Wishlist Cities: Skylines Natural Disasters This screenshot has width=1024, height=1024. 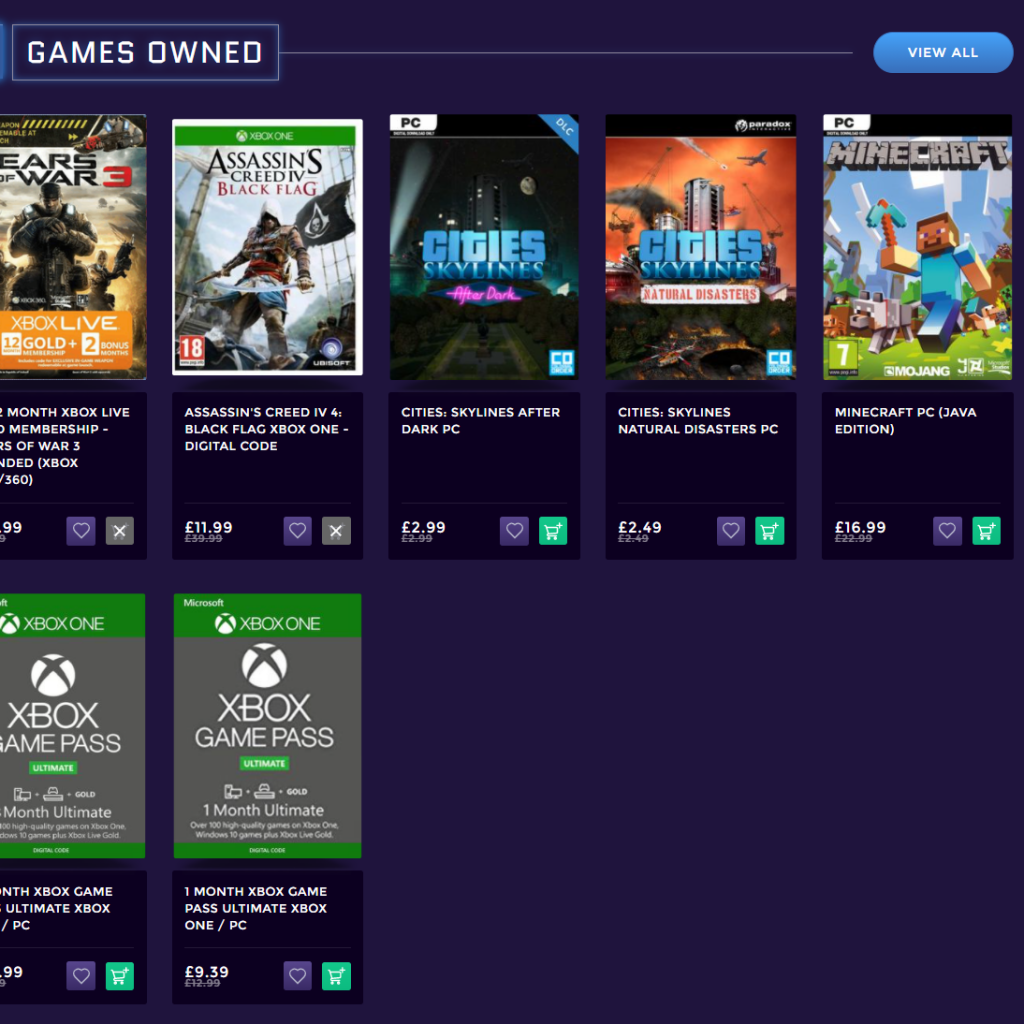[x=730, y=531]
